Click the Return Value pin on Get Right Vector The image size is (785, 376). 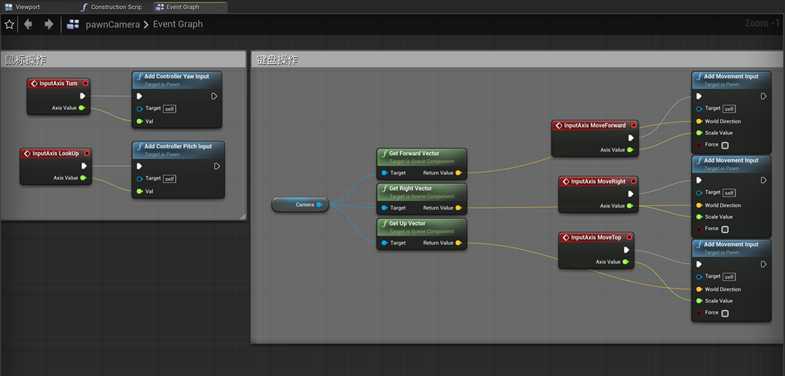(x=459, y=208)
